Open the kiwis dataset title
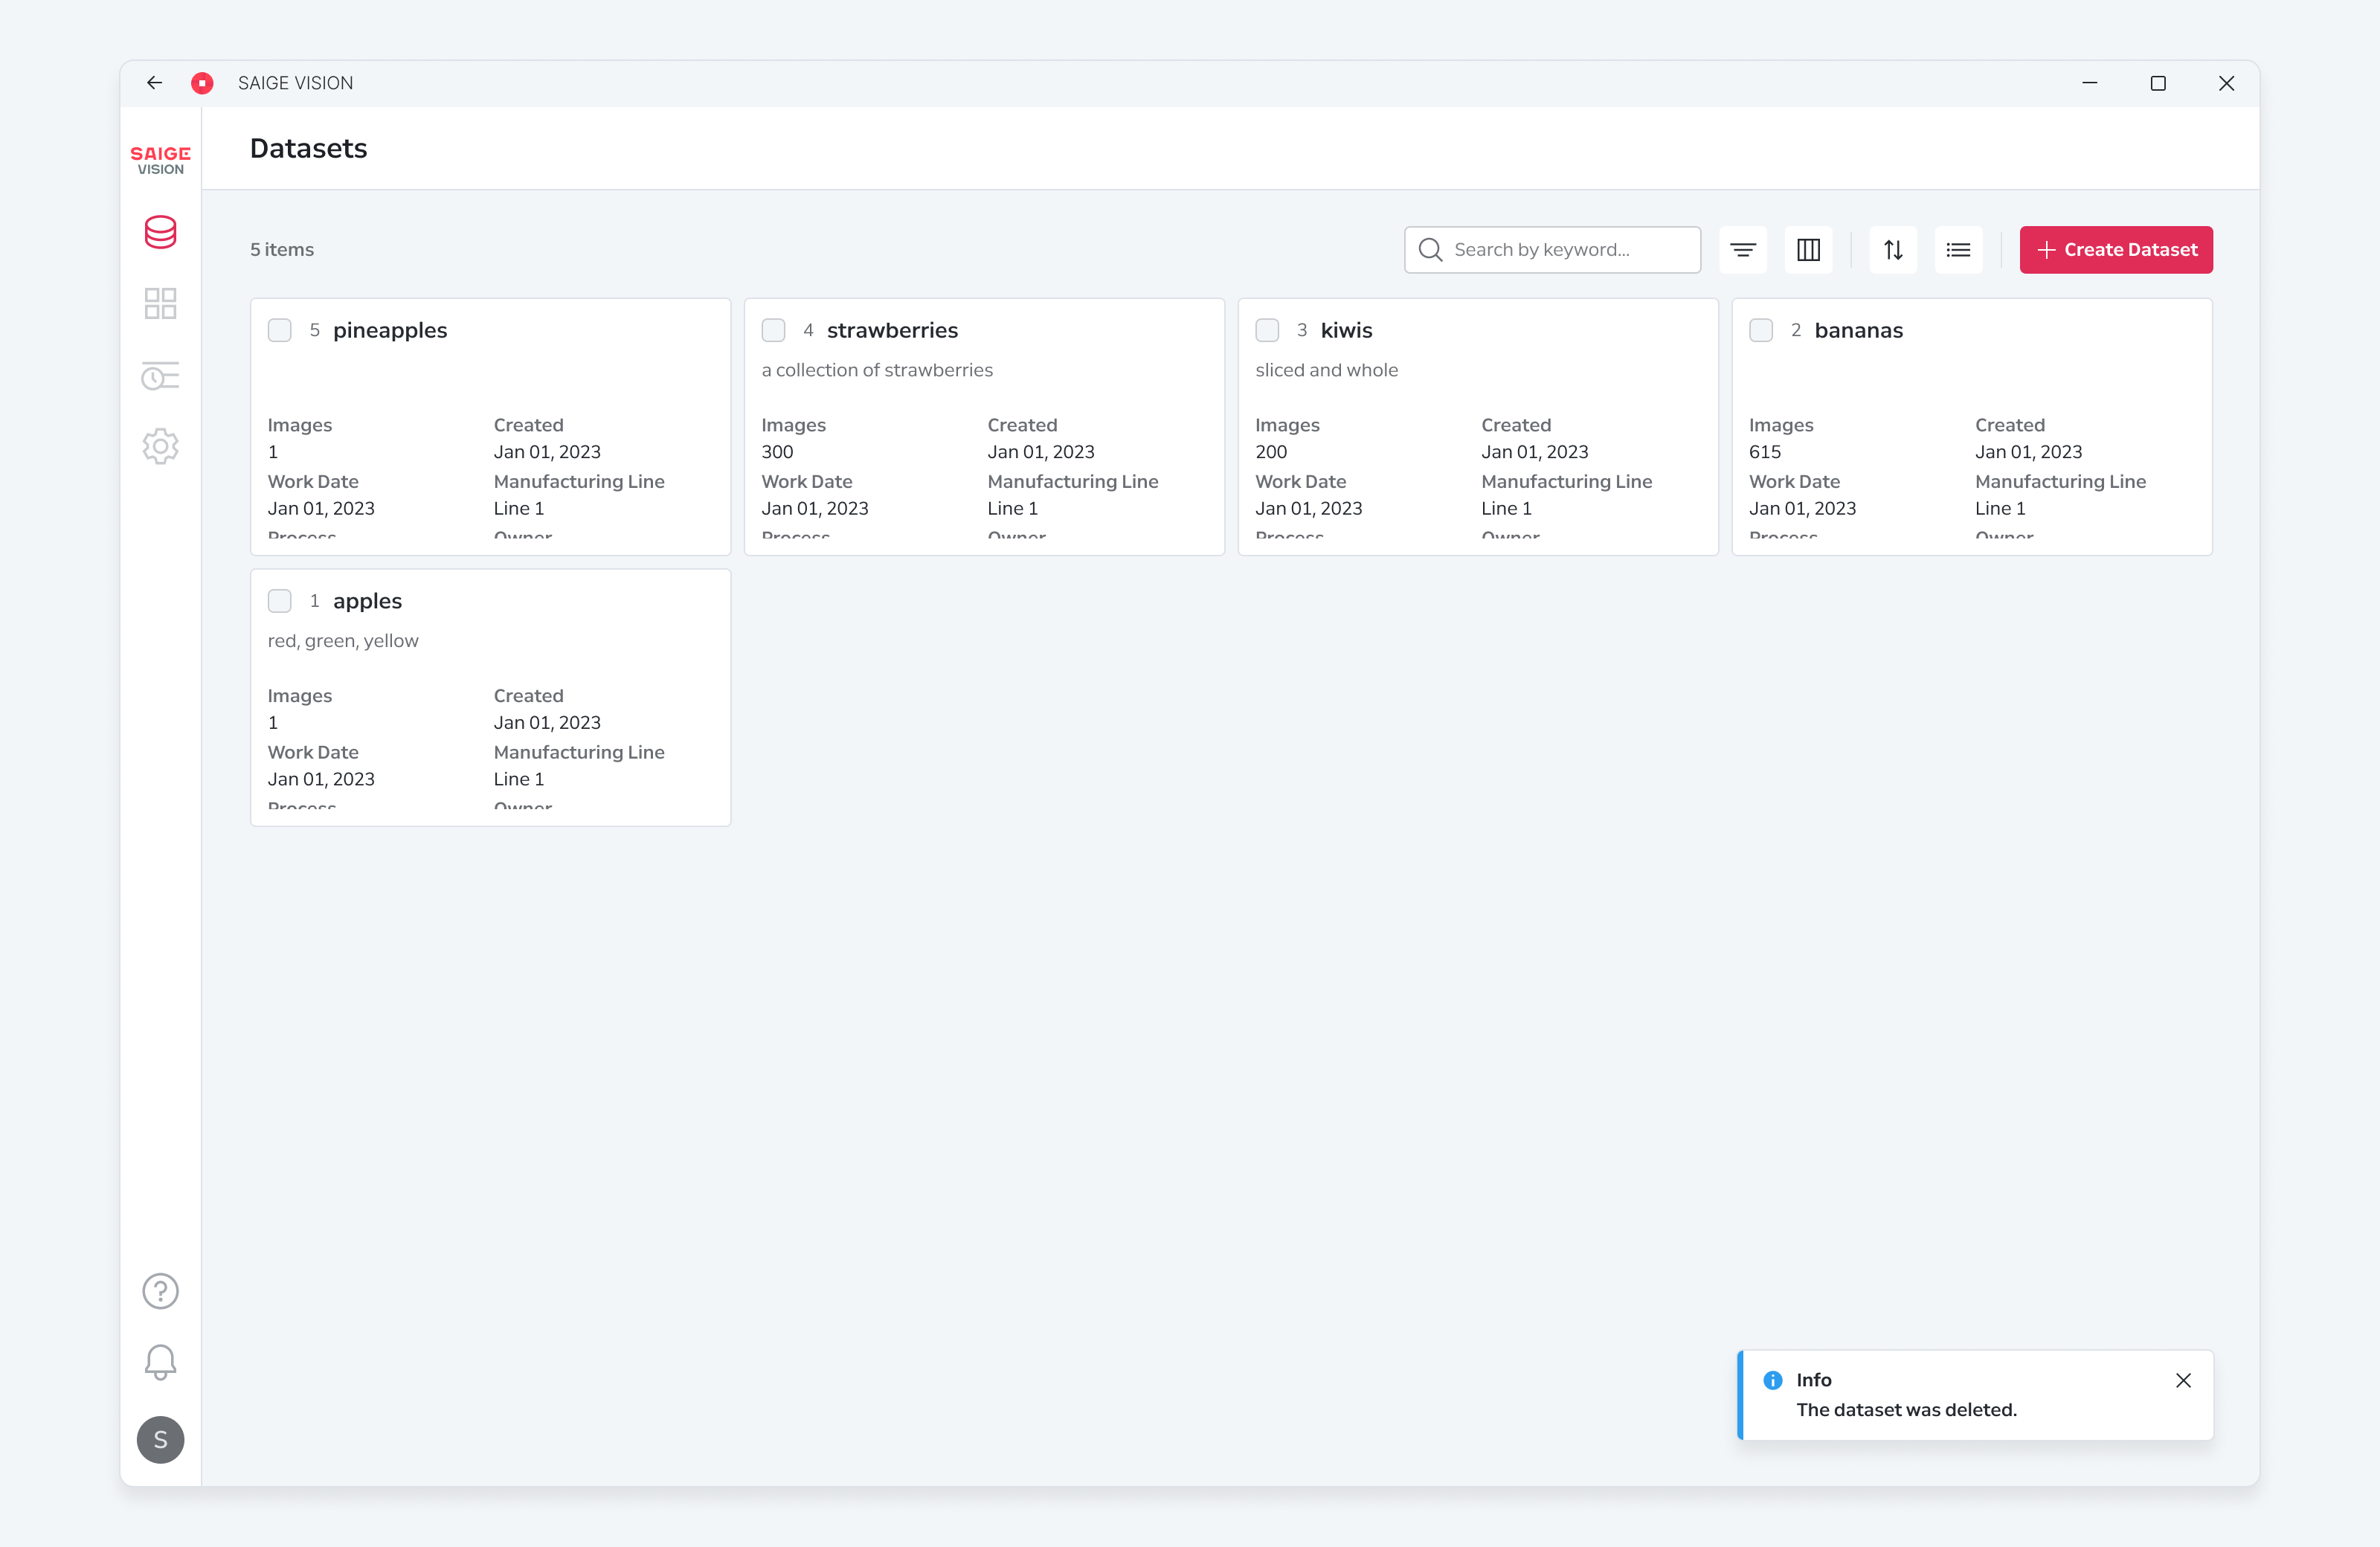This screenshot has width=2380, height=1547. click(1346, 330)
